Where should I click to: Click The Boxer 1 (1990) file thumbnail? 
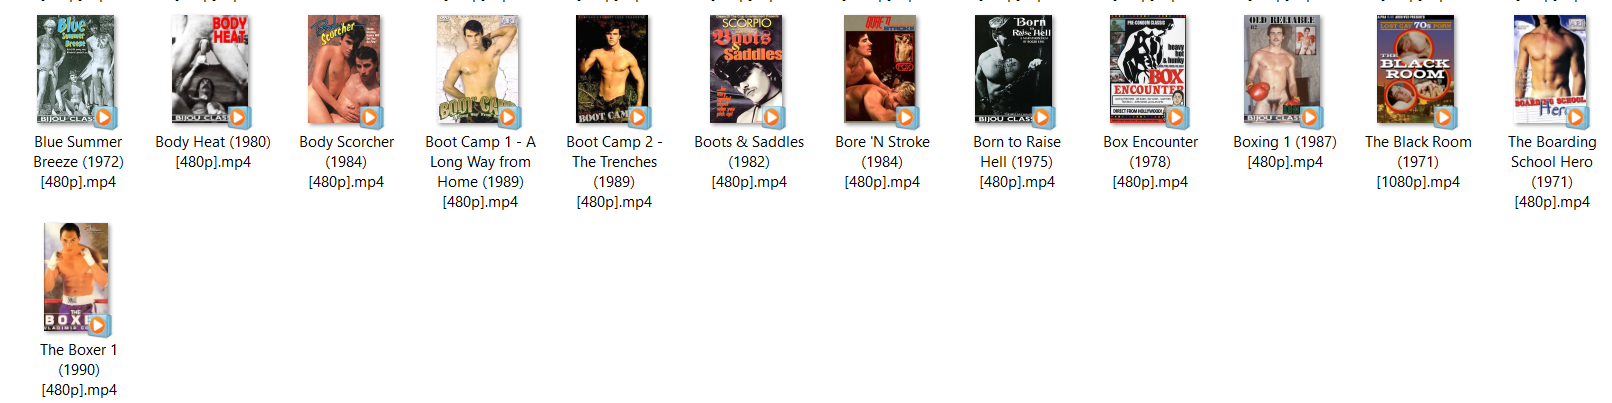[x=78, y=279]
